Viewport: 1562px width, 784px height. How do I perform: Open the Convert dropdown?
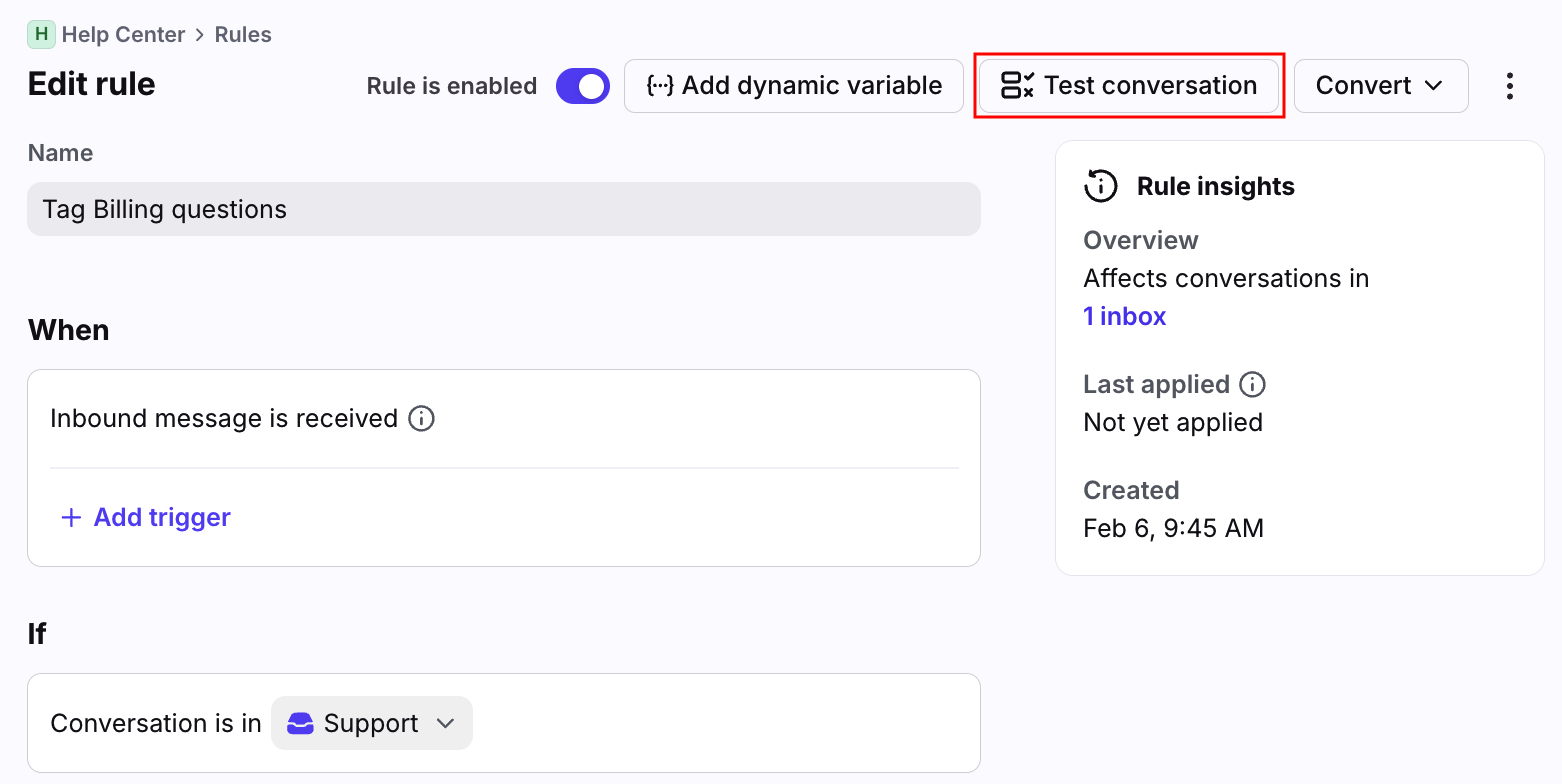click(1380, 86)
